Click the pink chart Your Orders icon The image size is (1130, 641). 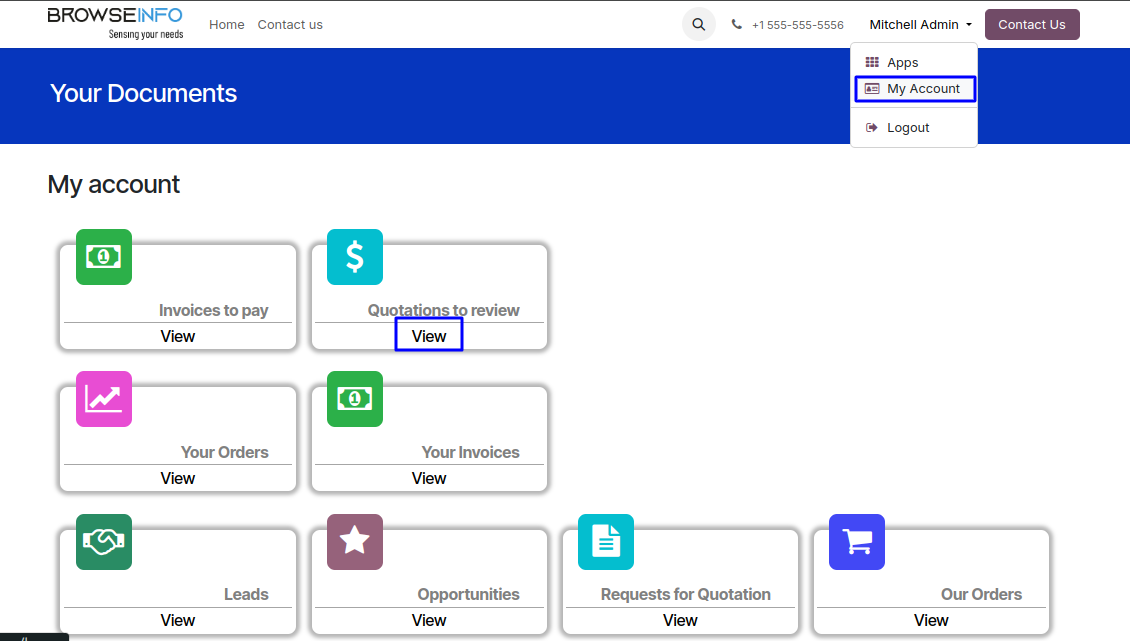point(104,399)
